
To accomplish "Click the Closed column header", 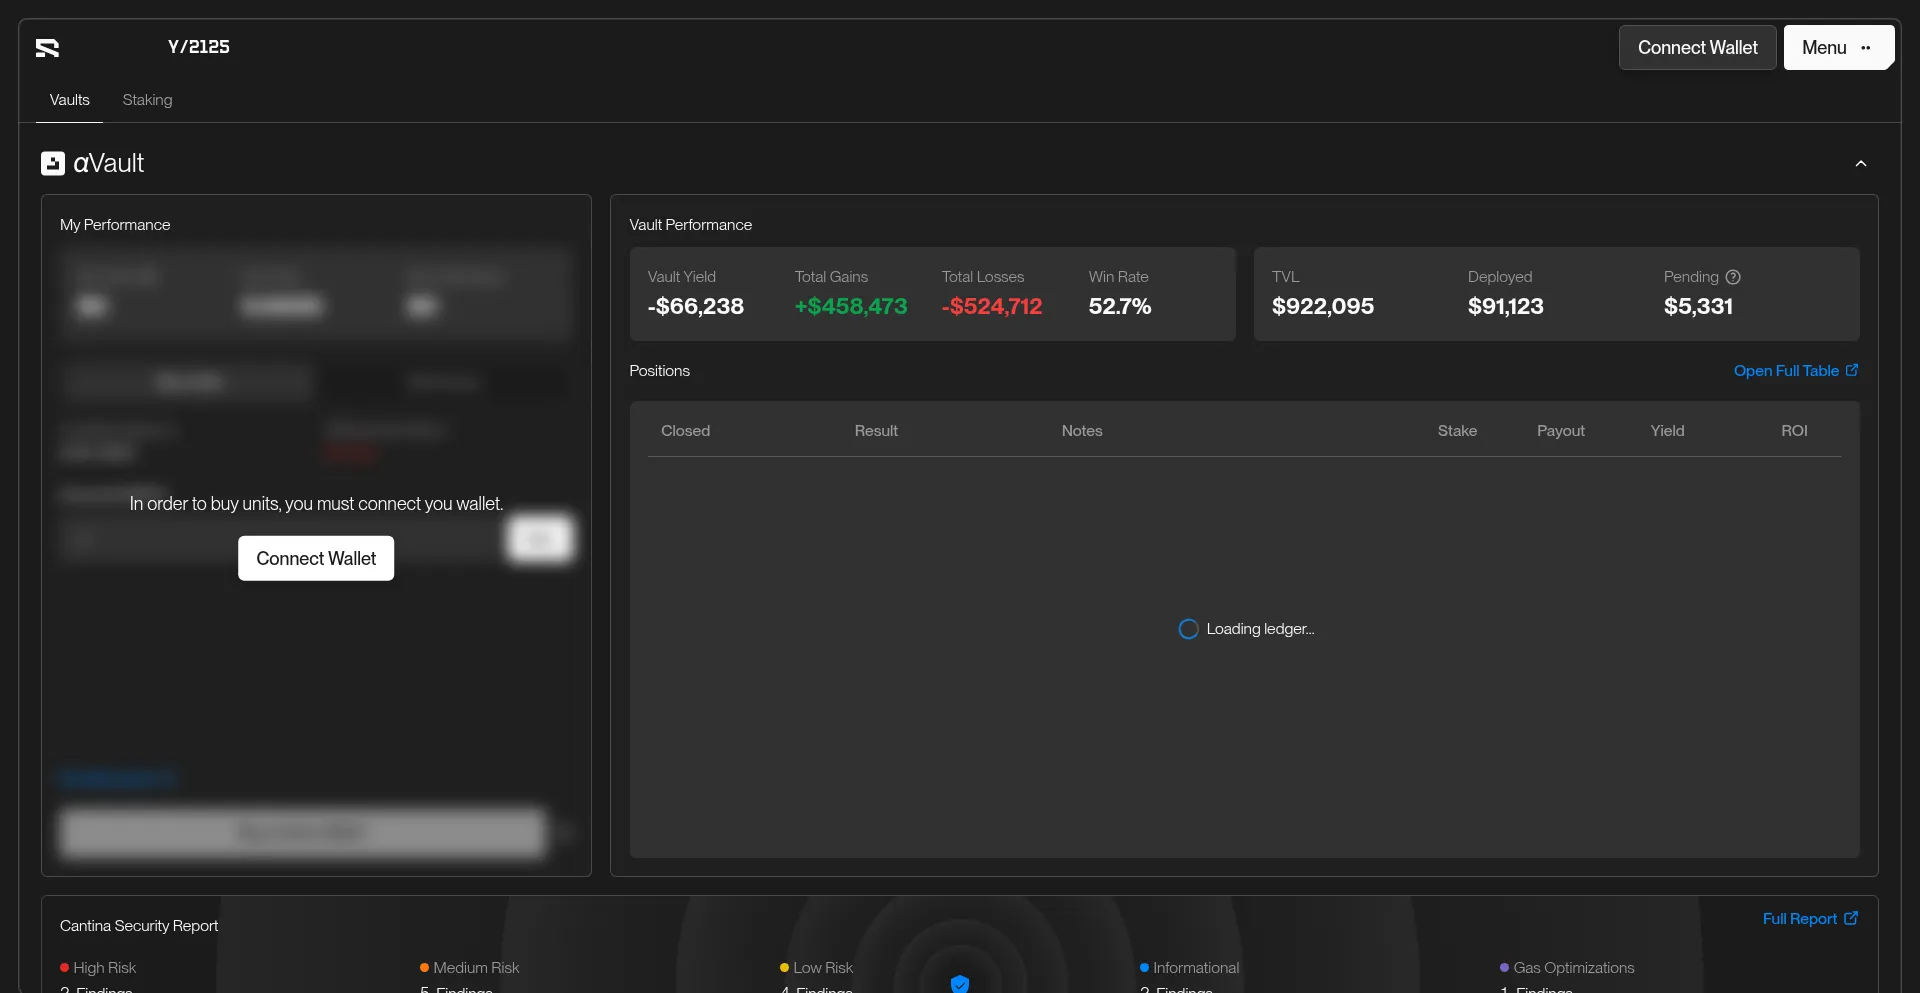I will click(x=685, y=430).
